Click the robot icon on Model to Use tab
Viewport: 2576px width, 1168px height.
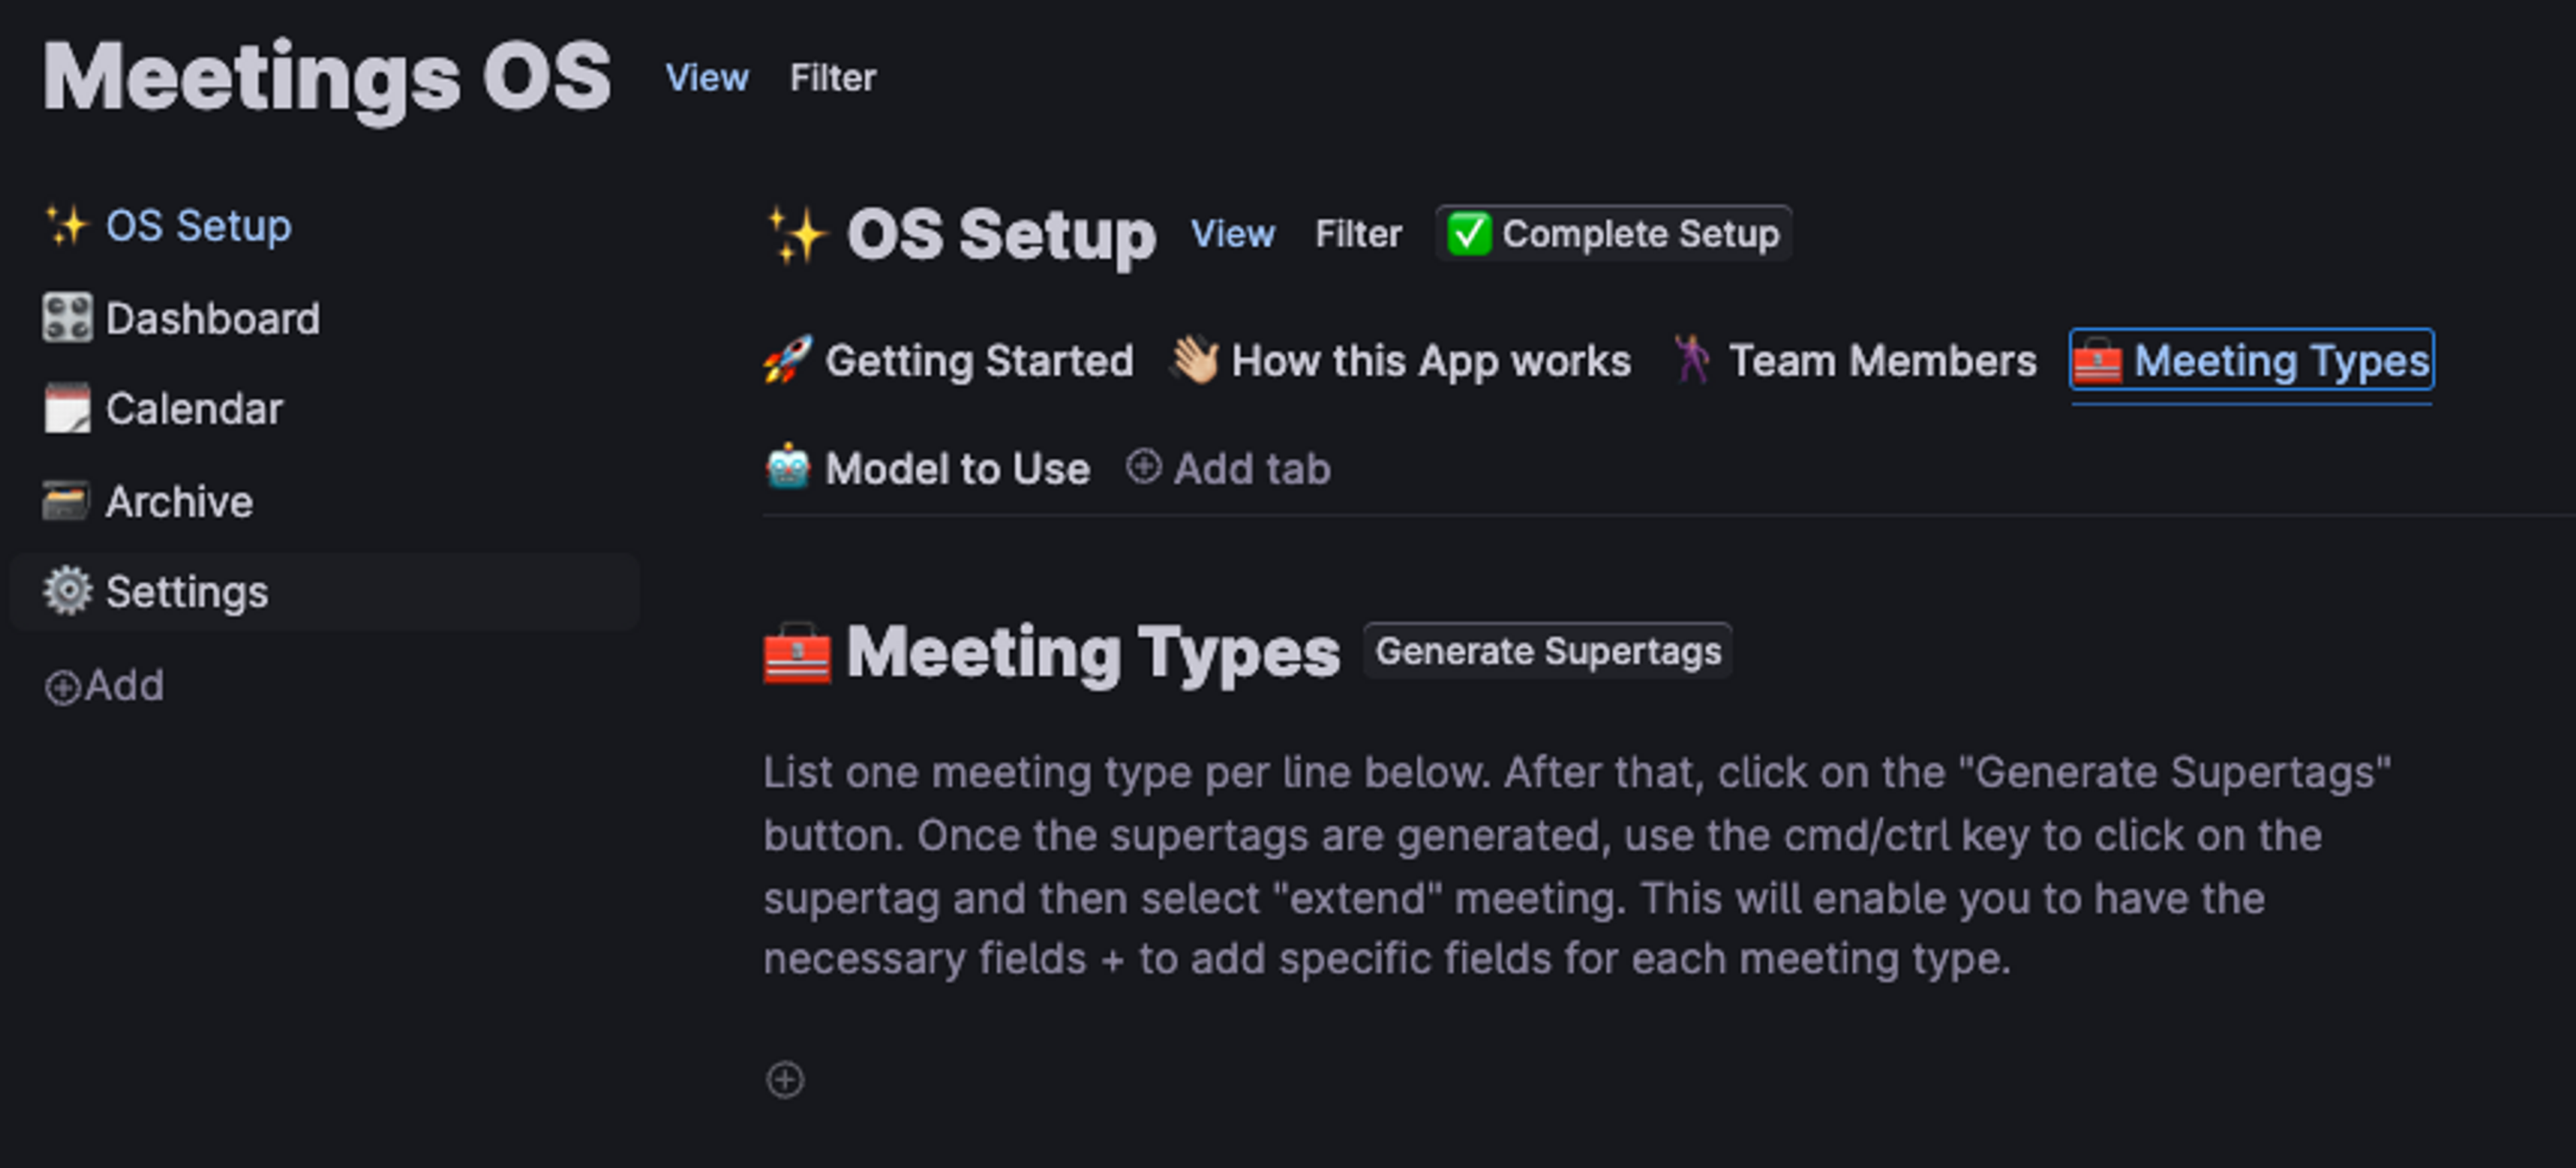coord(789,468)
